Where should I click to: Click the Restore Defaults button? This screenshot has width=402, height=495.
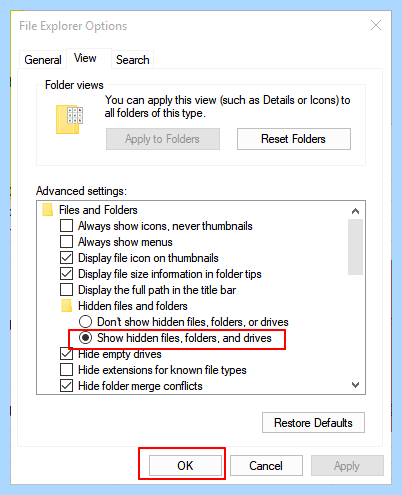[313, 423]
